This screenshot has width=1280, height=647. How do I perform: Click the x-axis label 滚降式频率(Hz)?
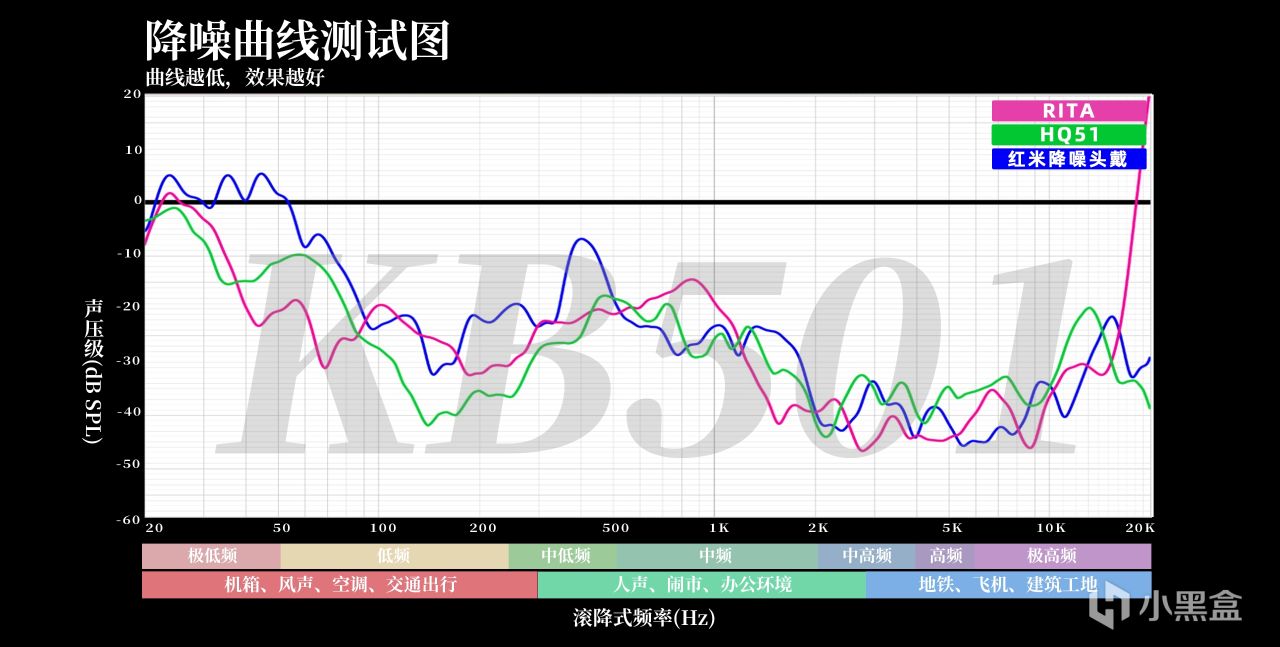pos(645,618)
